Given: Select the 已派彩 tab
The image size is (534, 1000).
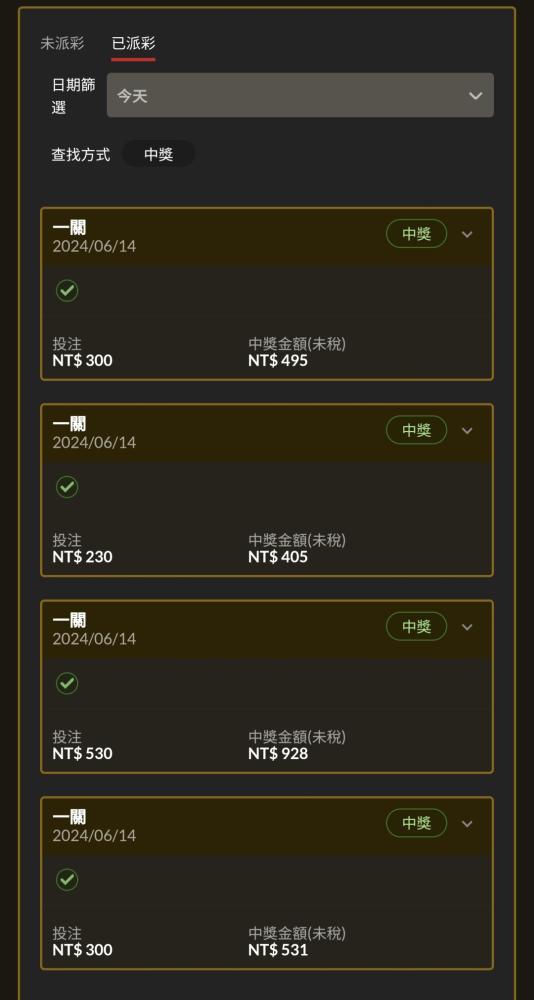Looking at the screenshot, I should click(x=133, y=43).
